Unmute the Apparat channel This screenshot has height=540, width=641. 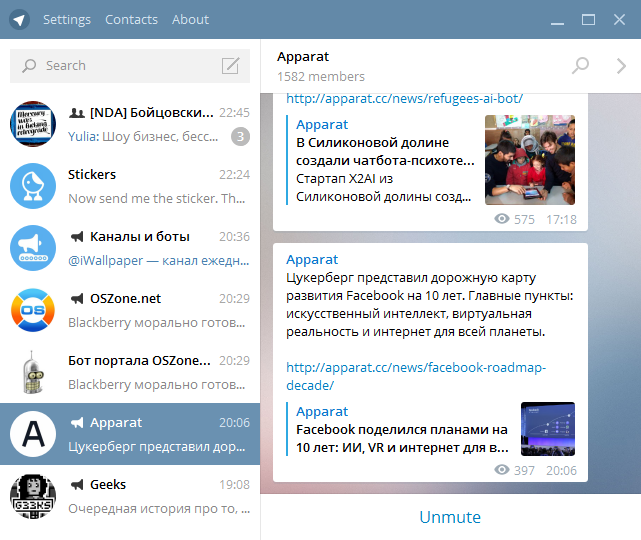pyautogui.click(x=450, y=517)
